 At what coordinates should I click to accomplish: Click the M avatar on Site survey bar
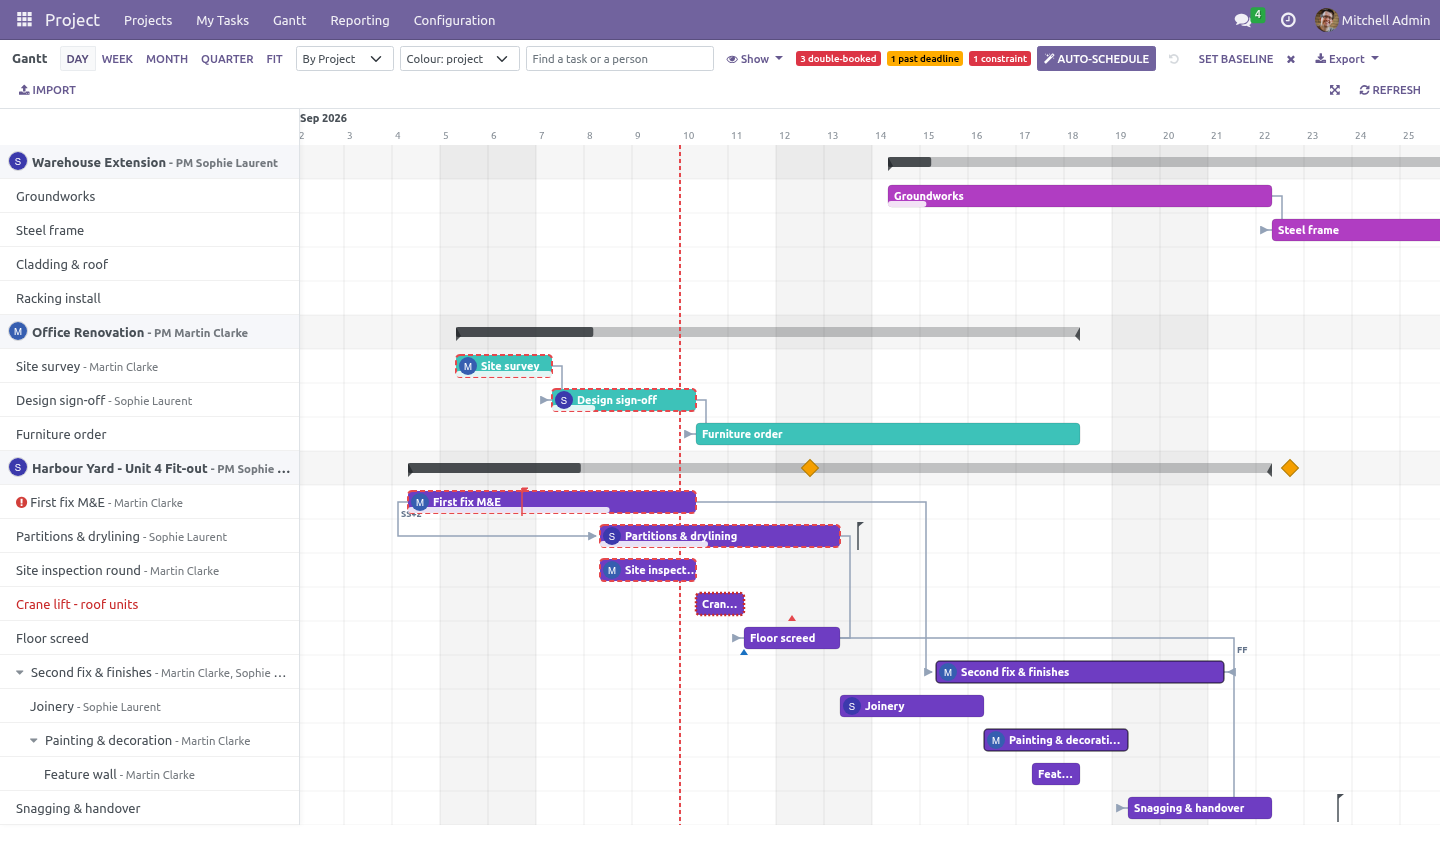[468, 366]
